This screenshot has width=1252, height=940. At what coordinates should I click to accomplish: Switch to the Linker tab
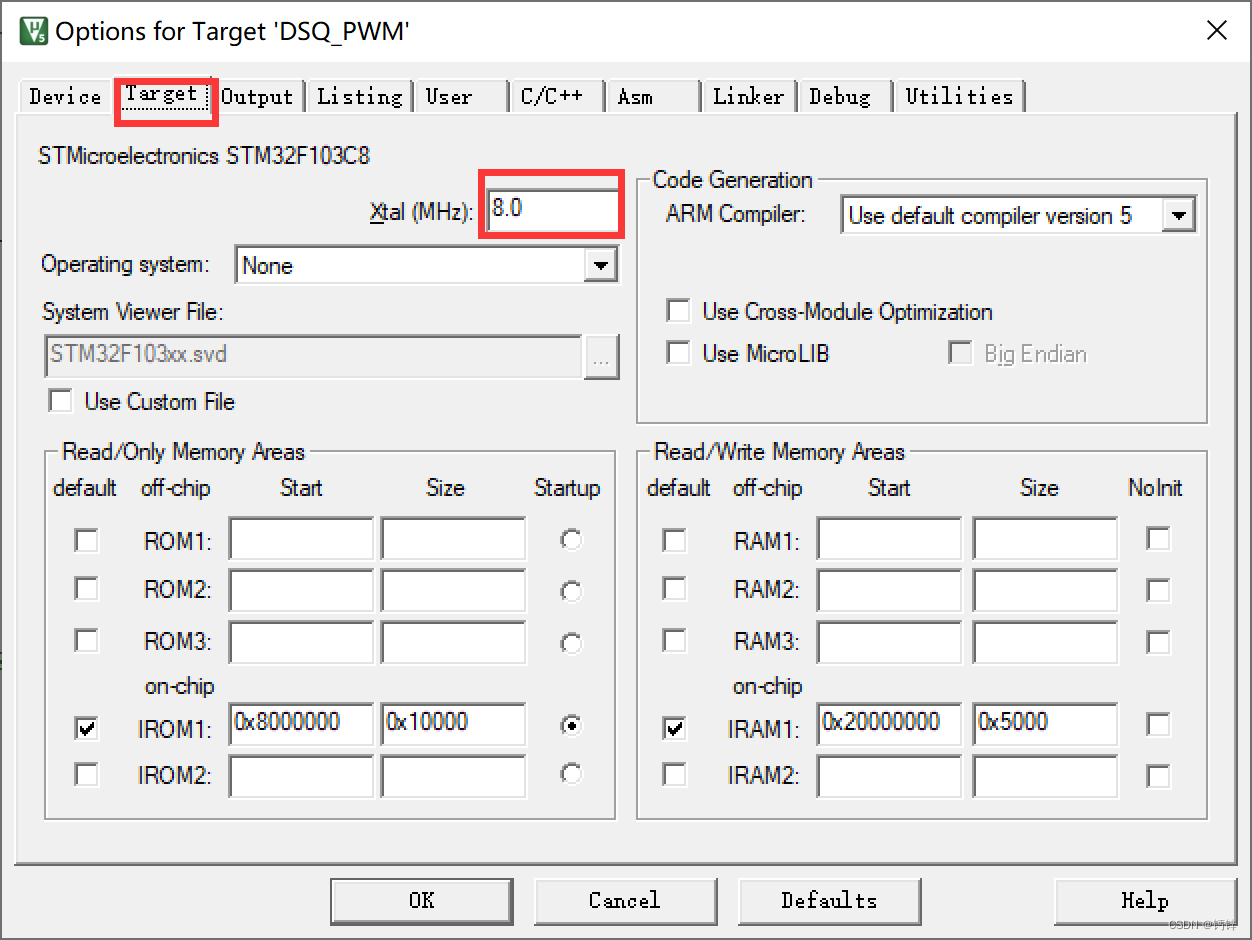(x=749, y=96)
